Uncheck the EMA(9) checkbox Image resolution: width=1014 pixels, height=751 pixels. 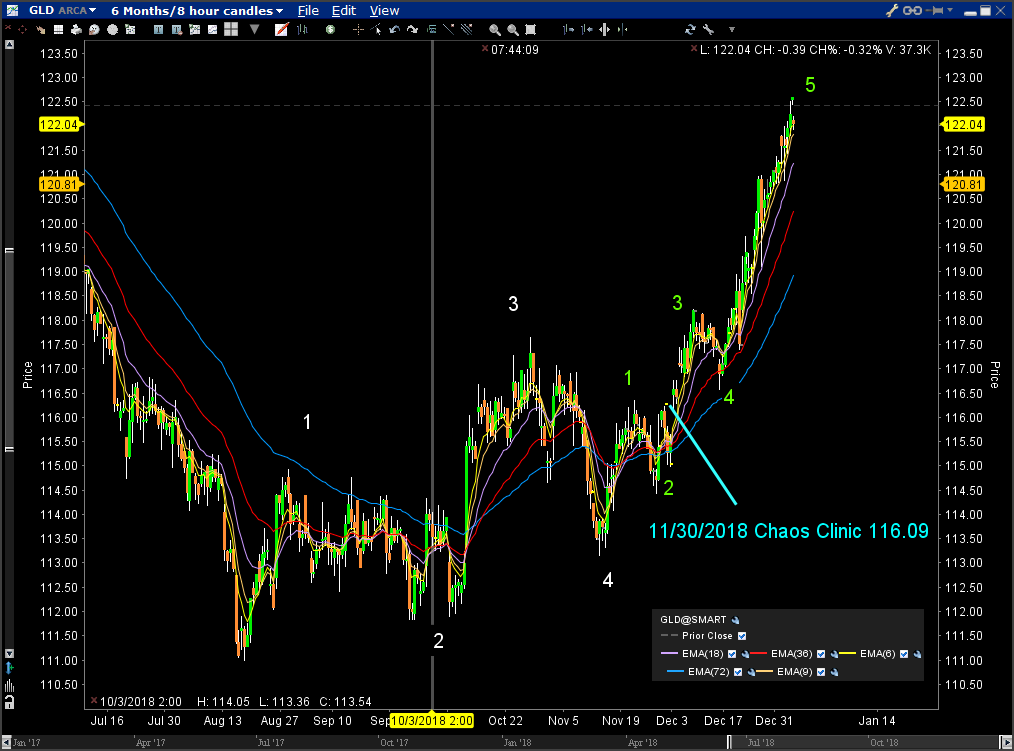821,672
